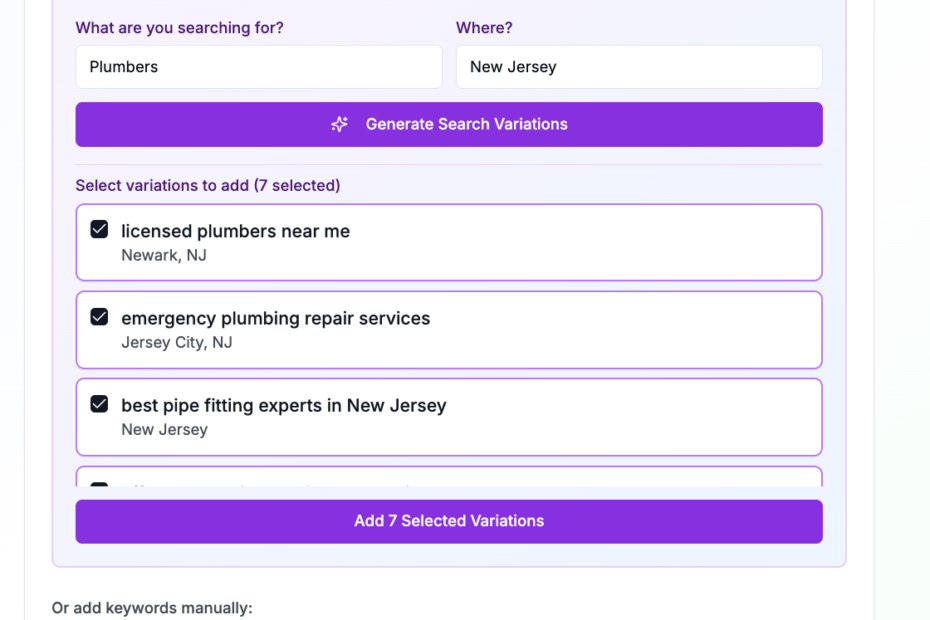Select the licensed plumbers near me variation text
This screenshot has width=930, height=620.
[235, 231]
